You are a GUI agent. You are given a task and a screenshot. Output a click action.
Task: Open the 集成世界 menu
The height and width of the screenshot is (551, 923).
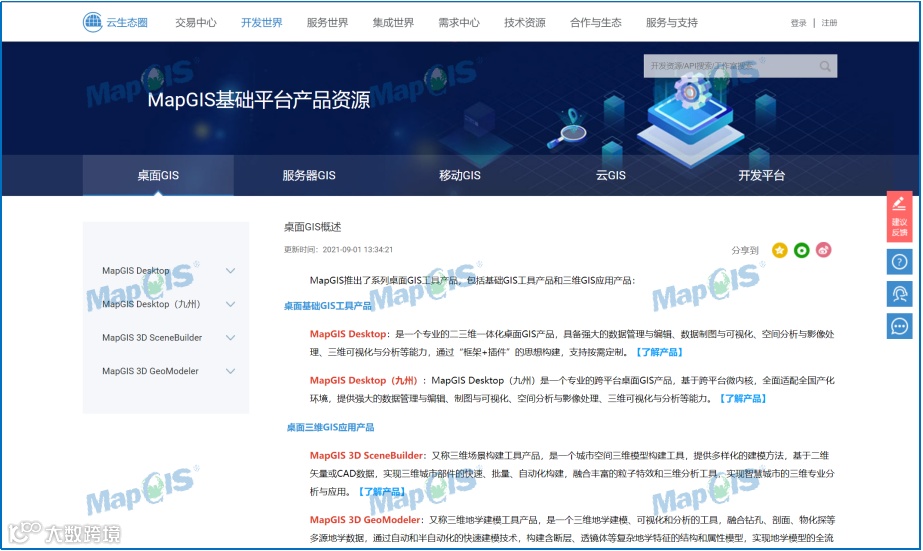(x=393, y=23)
